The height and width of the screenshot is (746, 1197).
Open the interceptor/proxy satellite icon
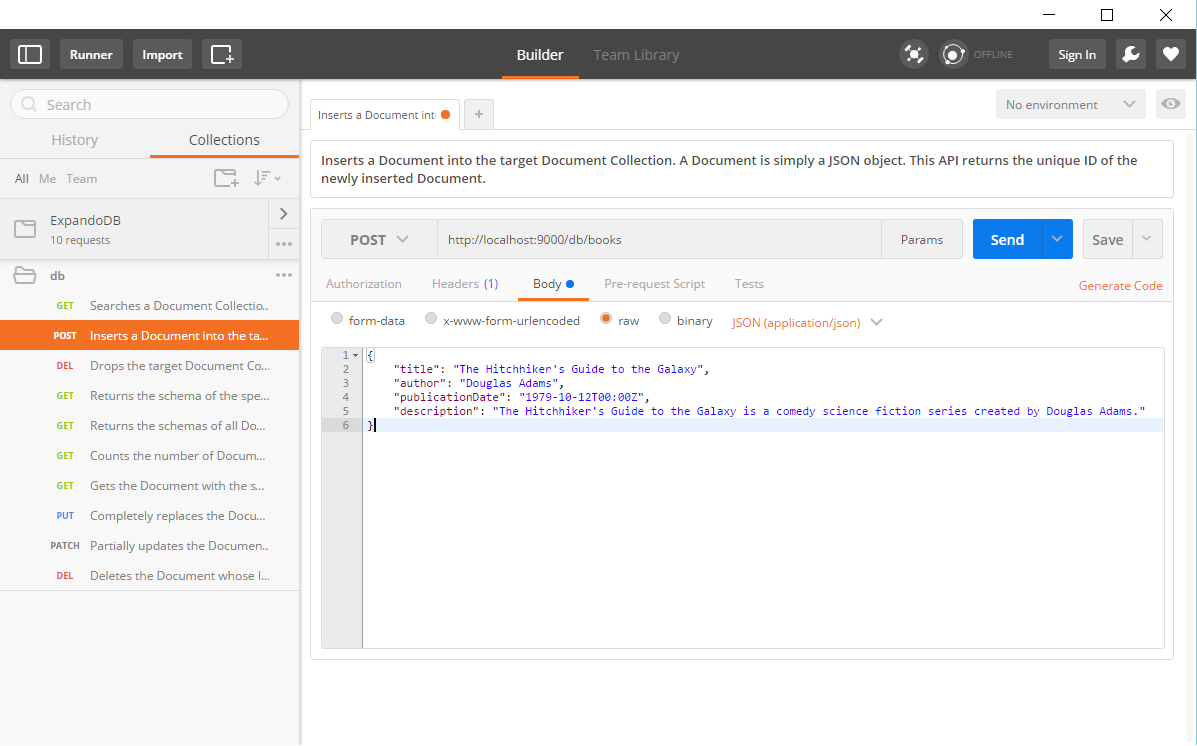(x=914, y=54)
